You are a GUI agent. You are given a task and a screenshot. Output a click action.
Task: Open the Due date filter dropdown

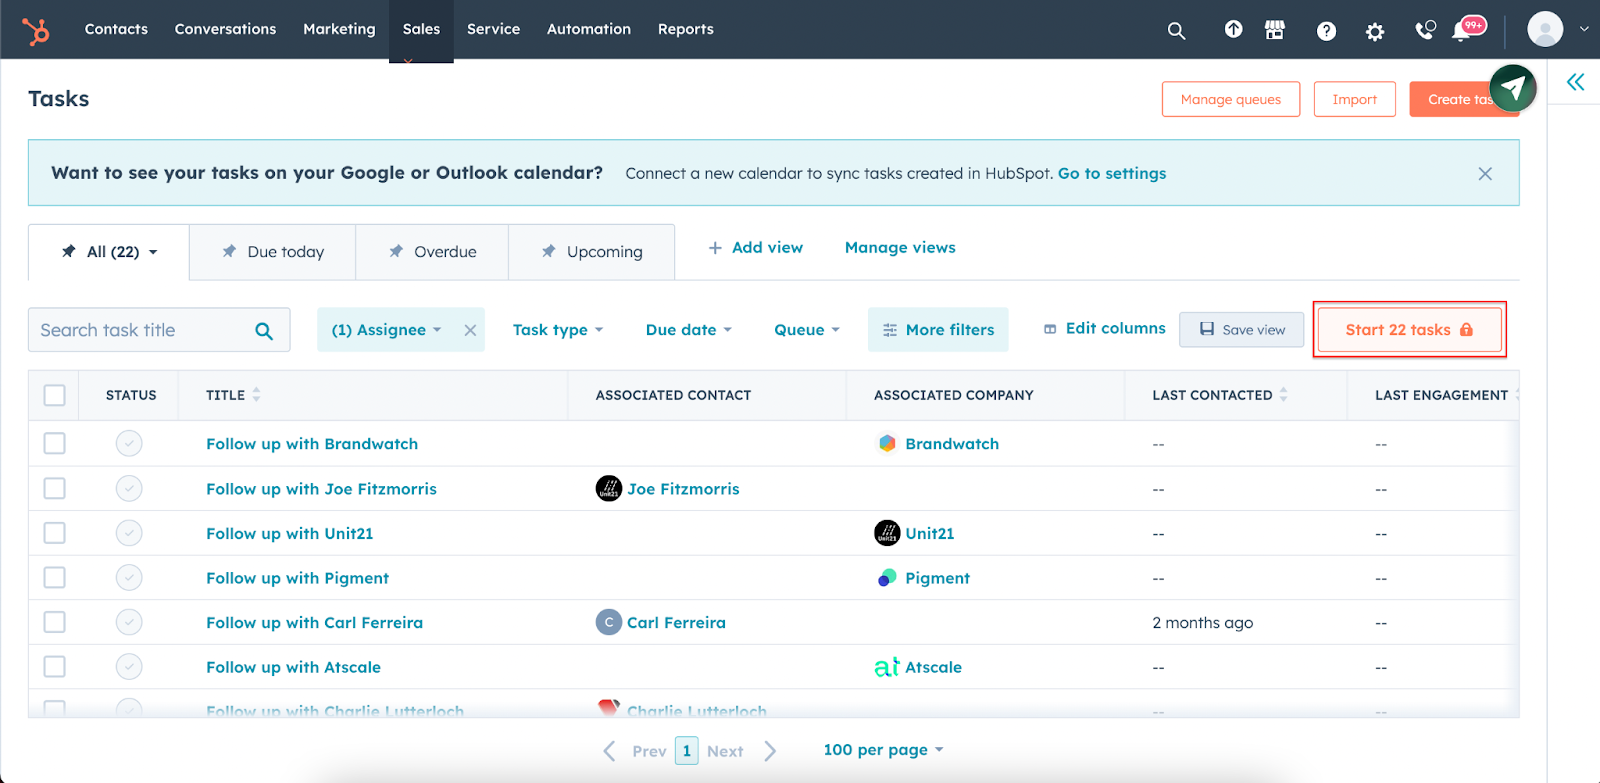pos(689,330)
